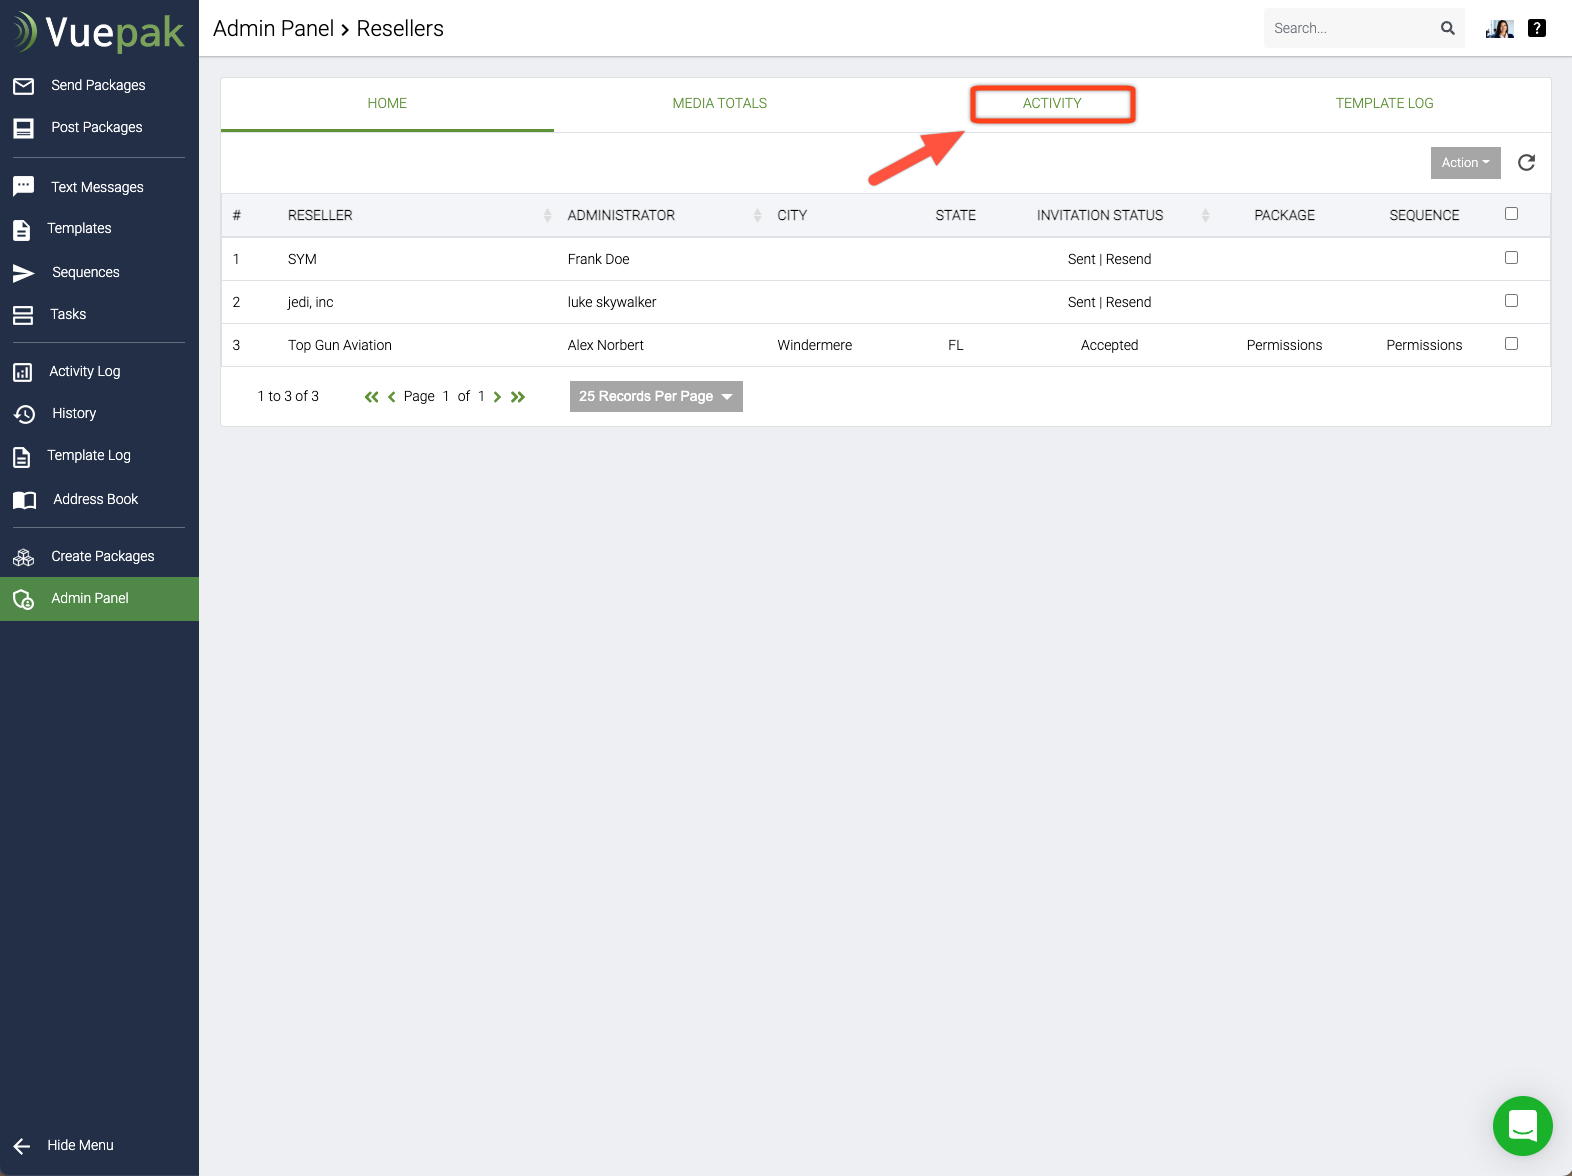Open the green chat support widget
The image size is (1572, 1176).
click(1522, 1126)
